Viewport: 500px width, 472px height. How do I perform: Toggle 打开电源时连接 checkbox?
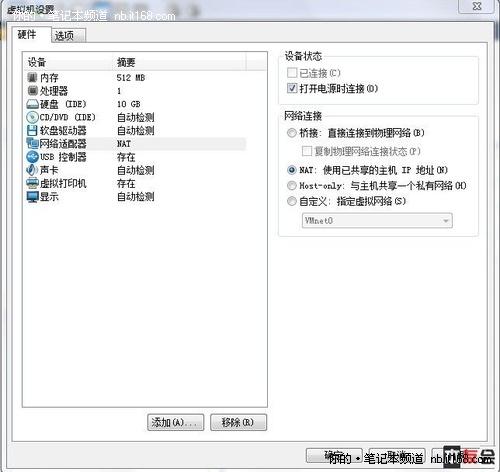292,88
